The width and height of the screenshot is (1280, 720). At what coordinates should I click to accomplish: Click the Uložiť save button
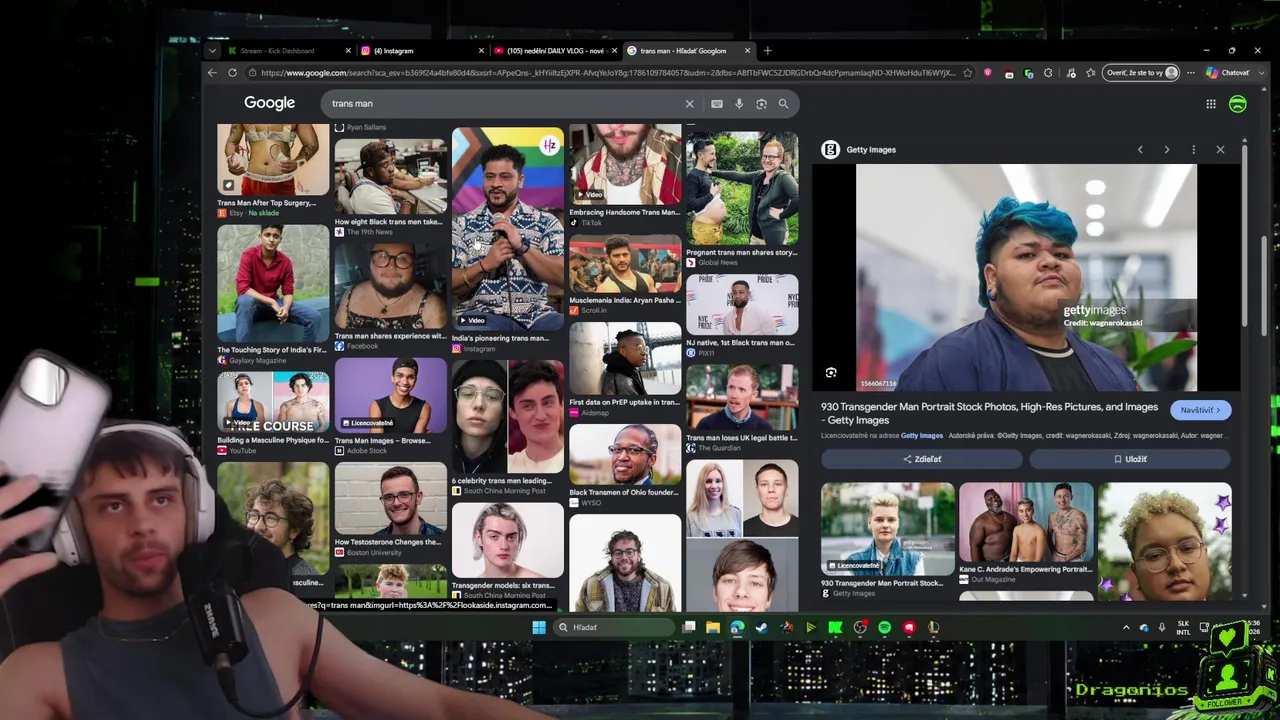pos(1130,459)
